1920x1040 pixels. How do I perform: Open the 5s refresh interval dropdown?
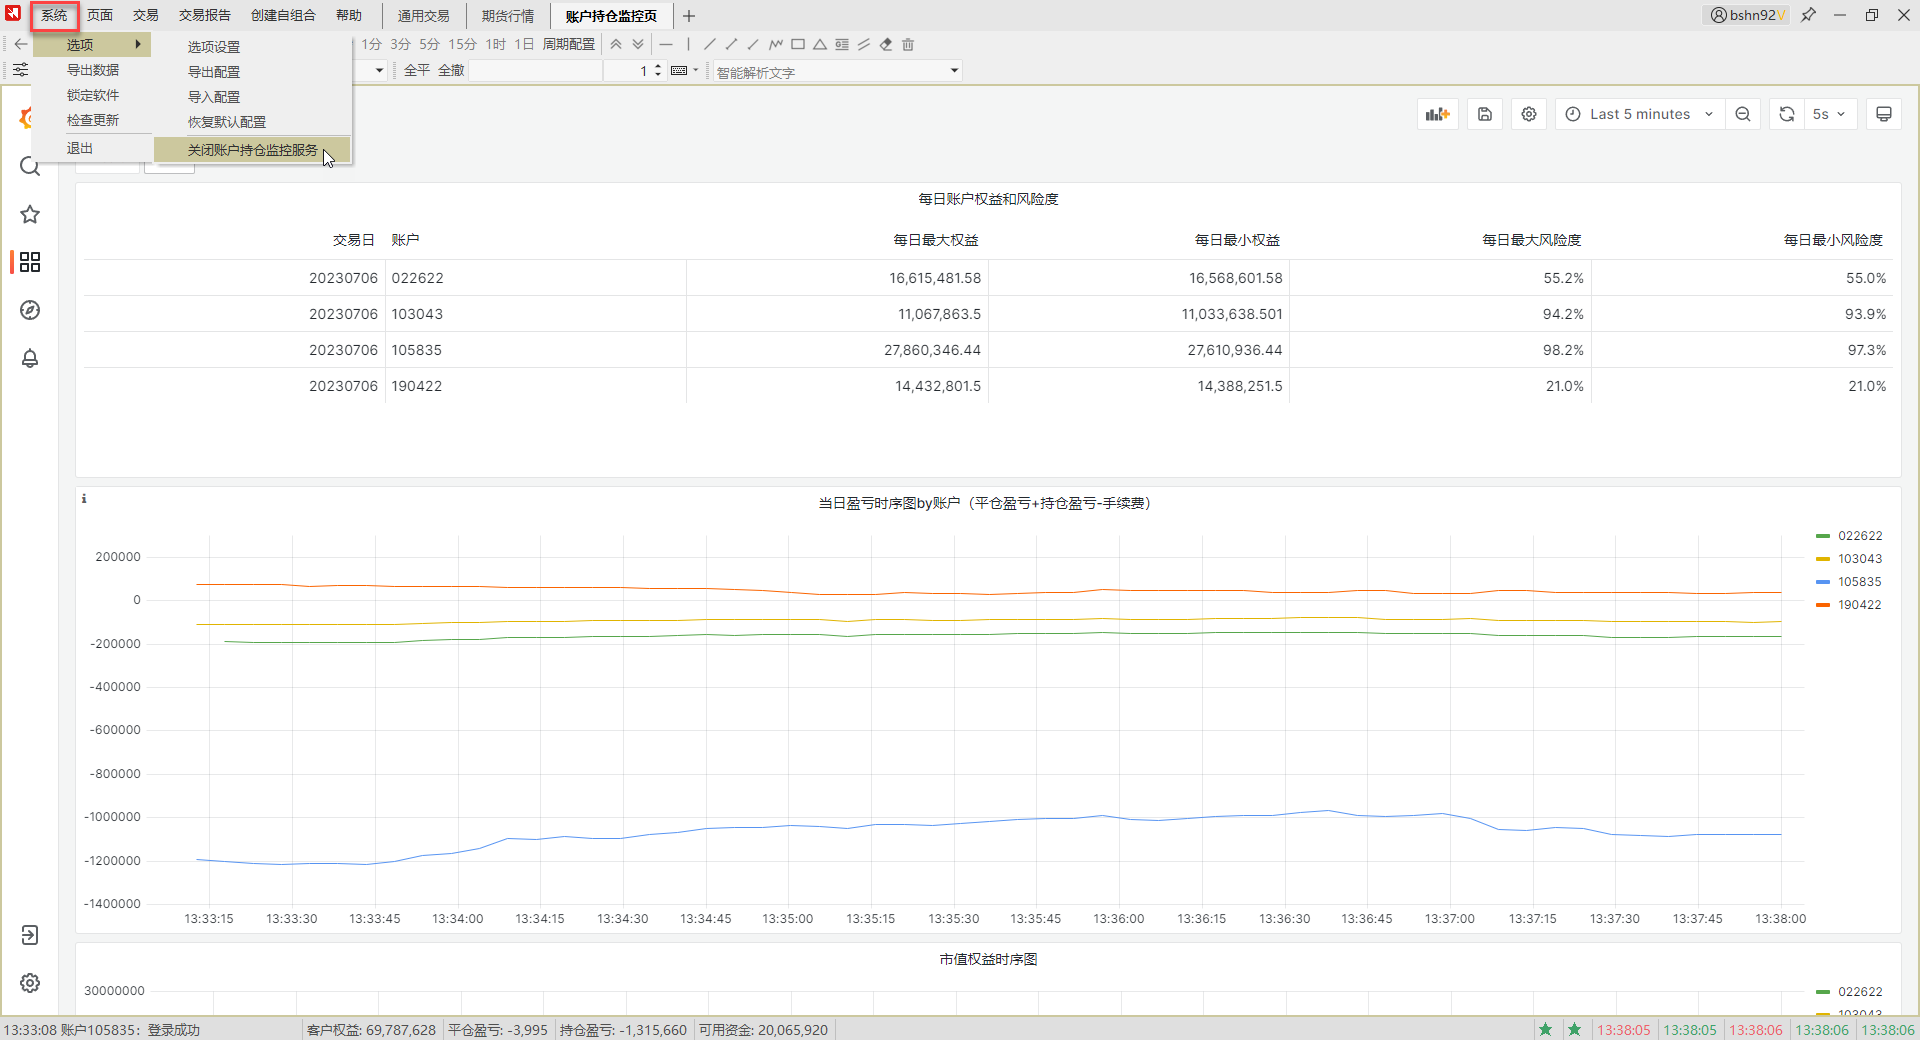(1829, 114)
